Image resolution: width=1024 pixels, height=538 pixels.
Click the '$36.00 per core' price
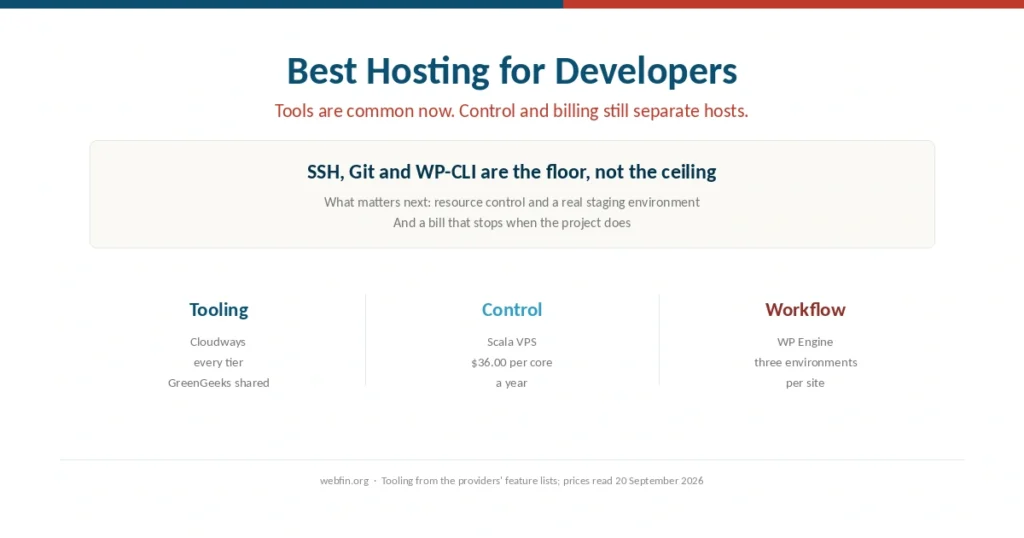pos(511,362)
